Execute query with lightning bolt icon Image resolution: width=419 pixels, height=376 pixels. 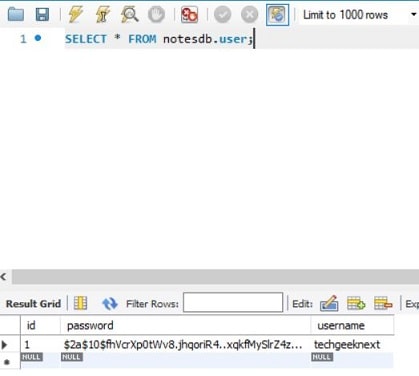point(75,15)
